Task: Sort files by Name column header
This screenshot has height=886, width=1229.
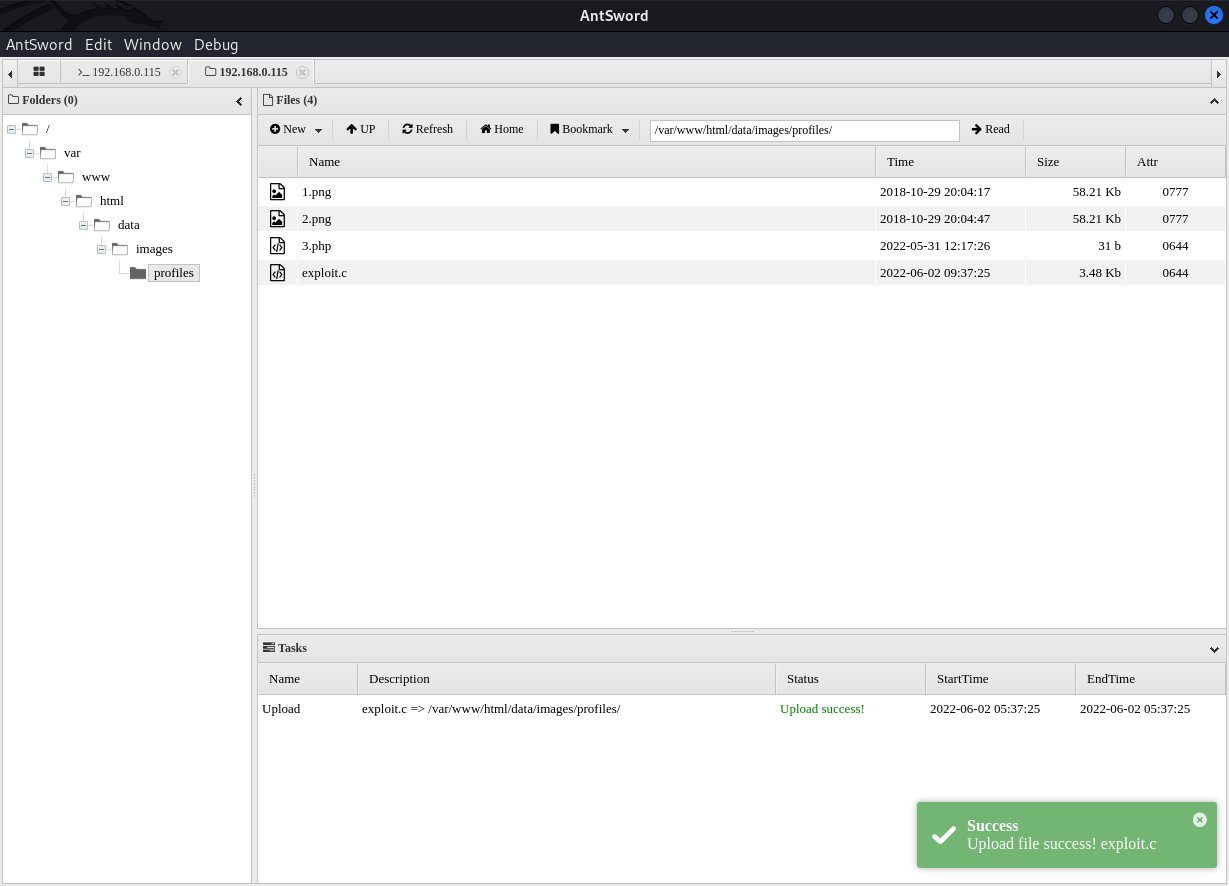Action: (x=586, y=162)
